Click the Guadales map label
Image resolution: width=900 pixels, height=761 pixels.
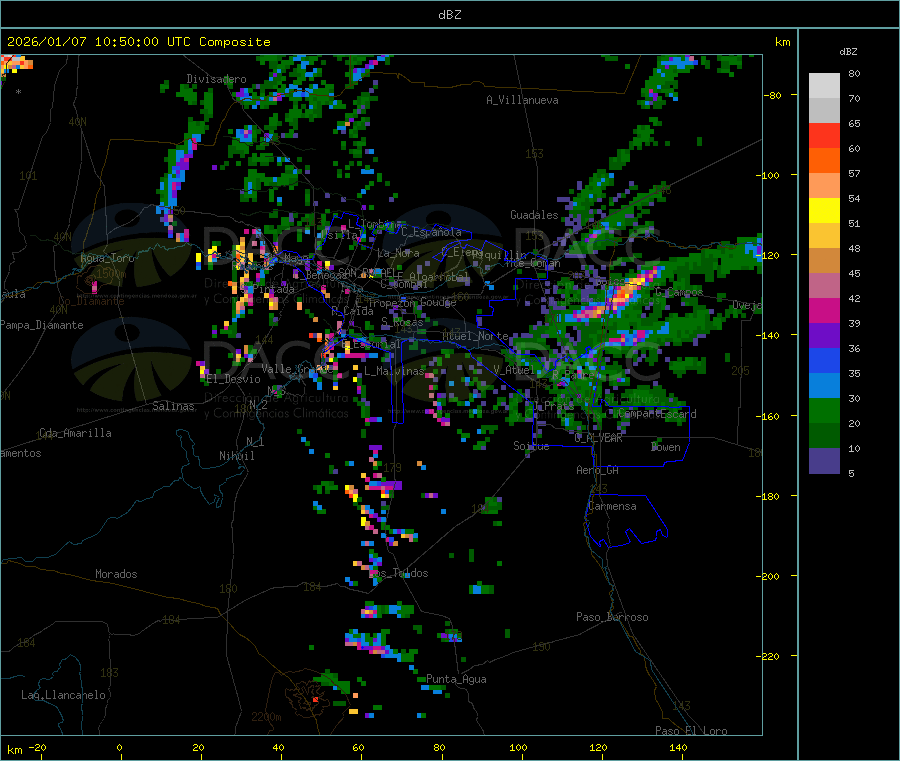click(534, 215)
